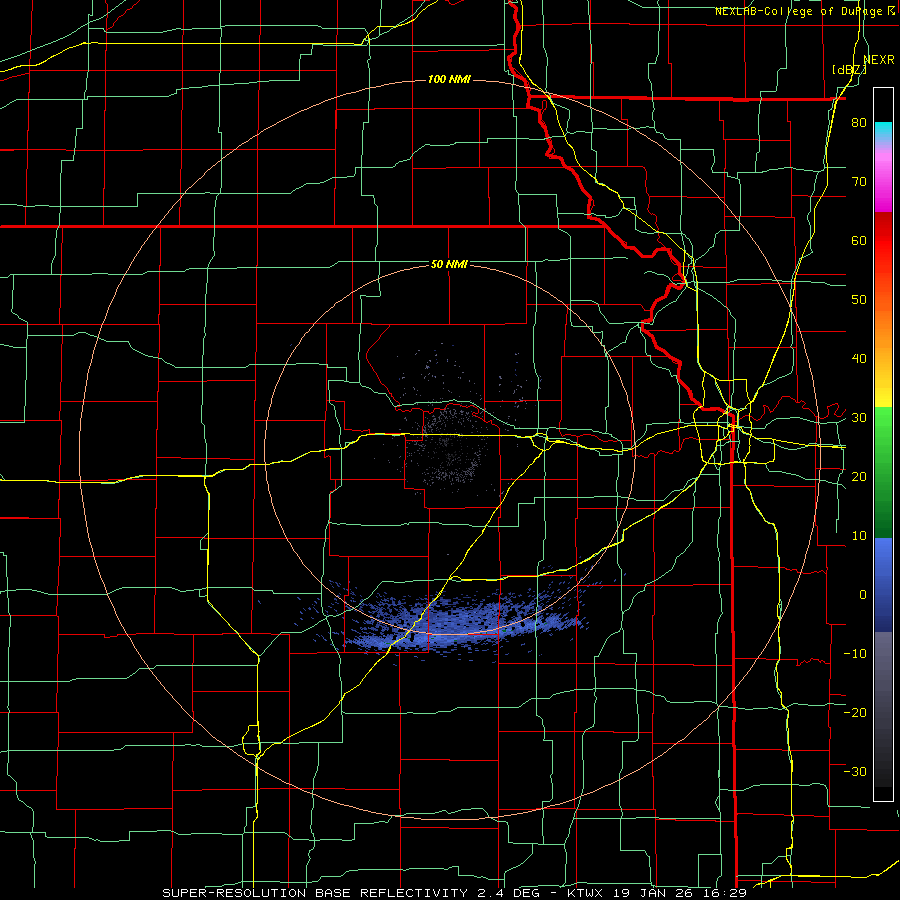Click the 50 NMI range ring label
The width and height of the screenshot is (900, 900).
pyautogui.click(x=449, y=265)
